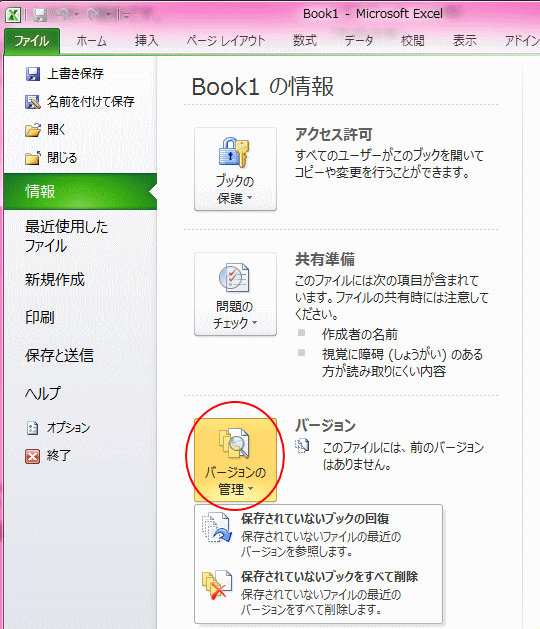
Task: Close the workbook with 閉じる
Action: point(51,158)
